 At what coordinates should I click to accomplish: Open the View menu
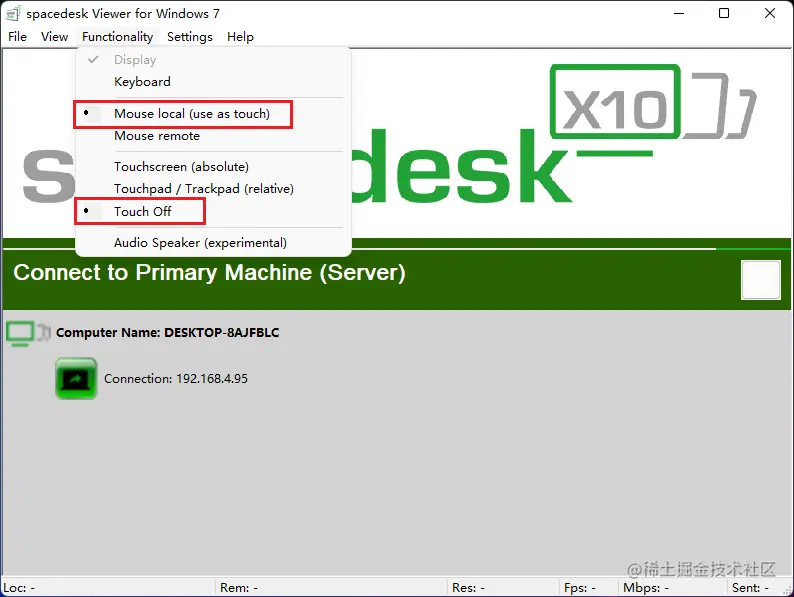tap(54, 36)
